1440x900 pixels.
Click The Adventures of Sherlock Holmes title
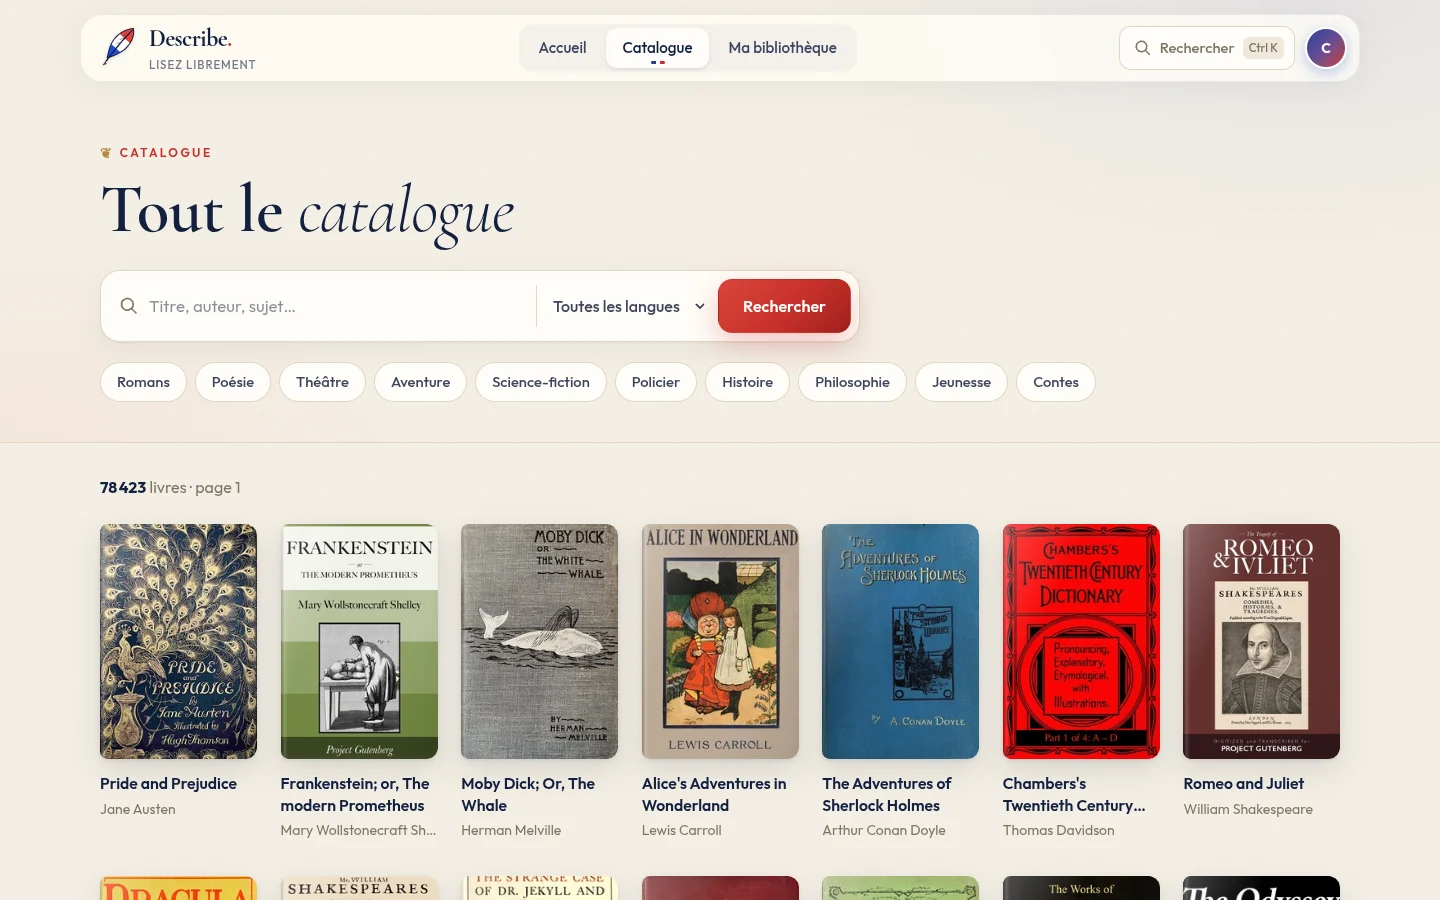[887, 795]
